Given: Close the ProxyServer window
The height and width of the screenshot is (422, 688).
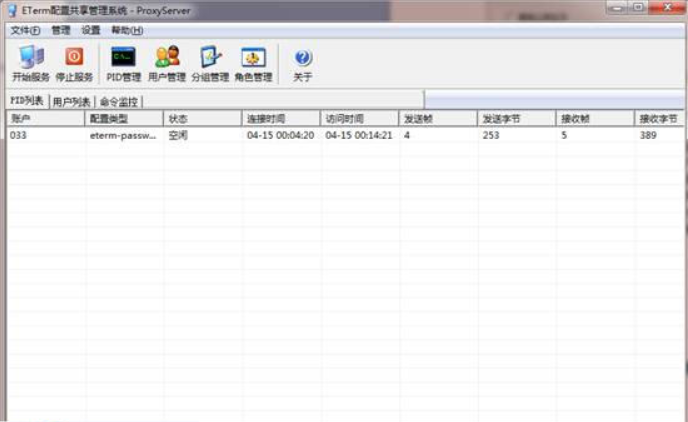Looking at the screenshot, I should [x=667, y=7].
